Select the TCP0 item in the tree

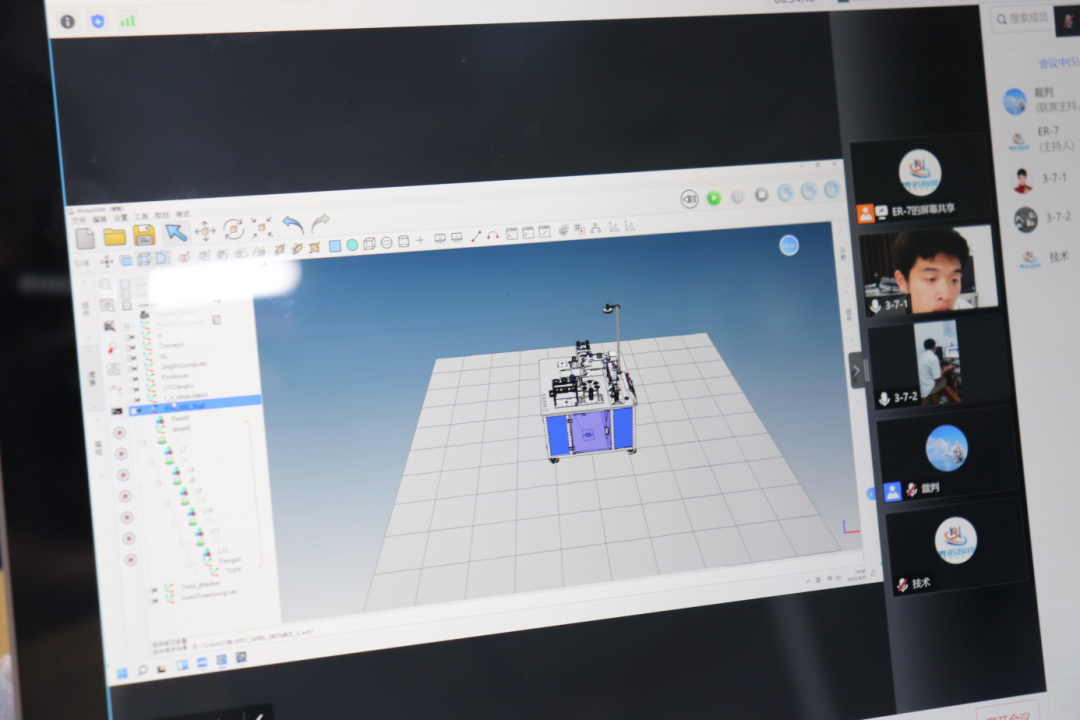pyautogui.click(x=233, y=570)
